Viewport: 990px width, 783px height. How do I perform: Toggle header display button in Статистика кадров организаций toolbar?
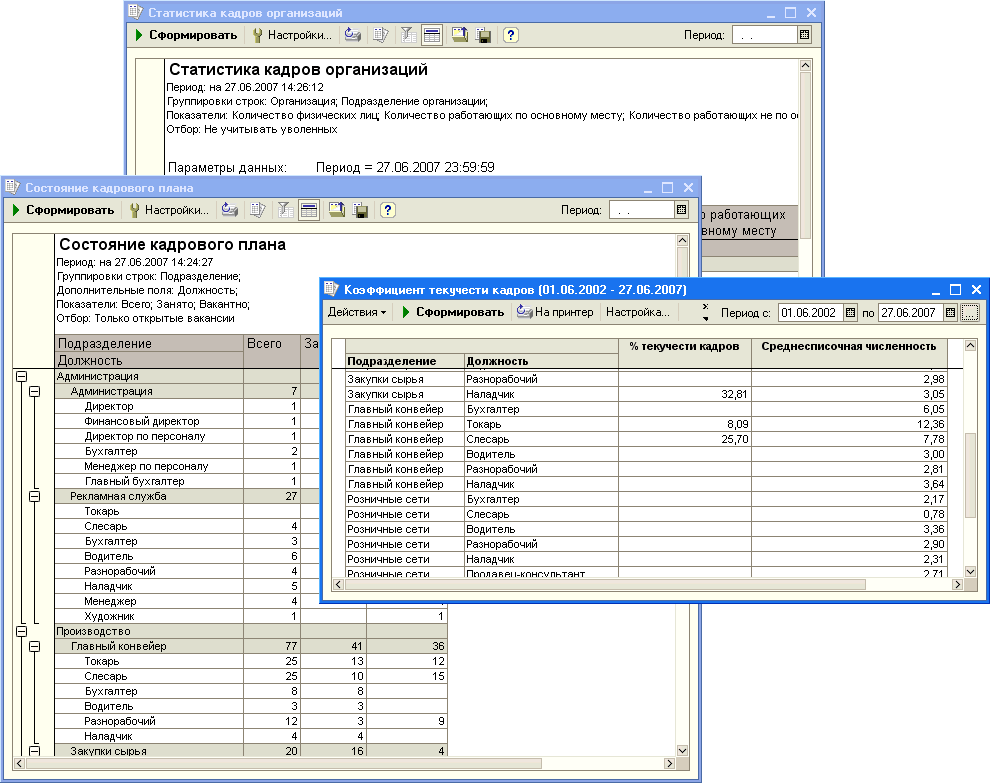pyautogui.click(x=432, y=35)
